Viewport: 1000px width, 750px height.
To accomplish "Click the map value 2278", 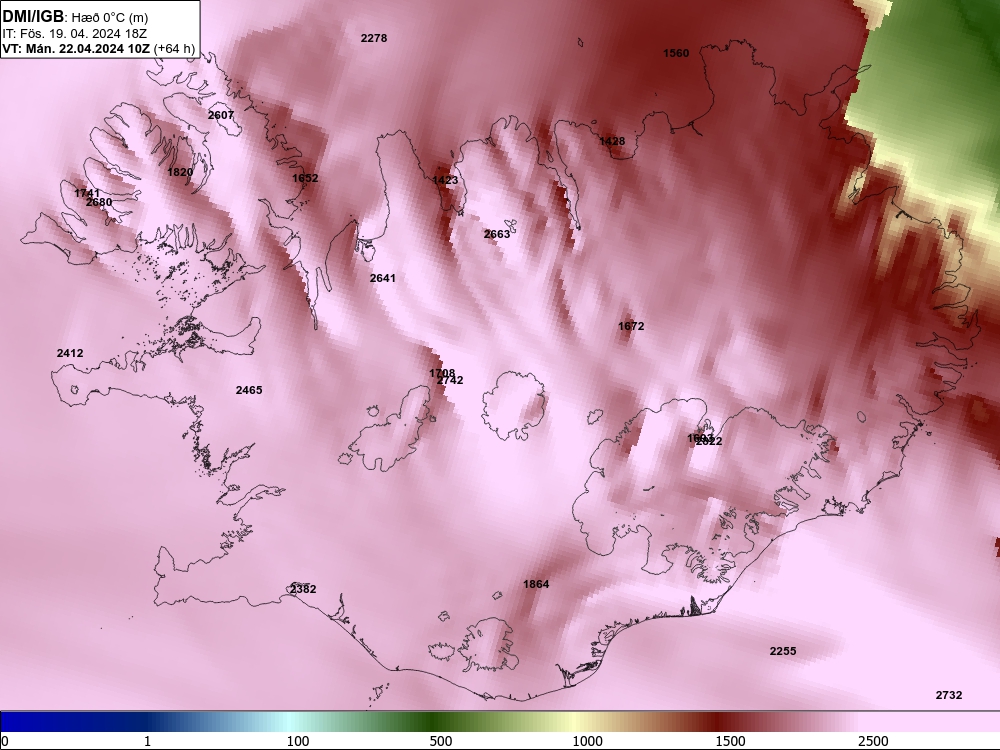I will click(374, 38).
